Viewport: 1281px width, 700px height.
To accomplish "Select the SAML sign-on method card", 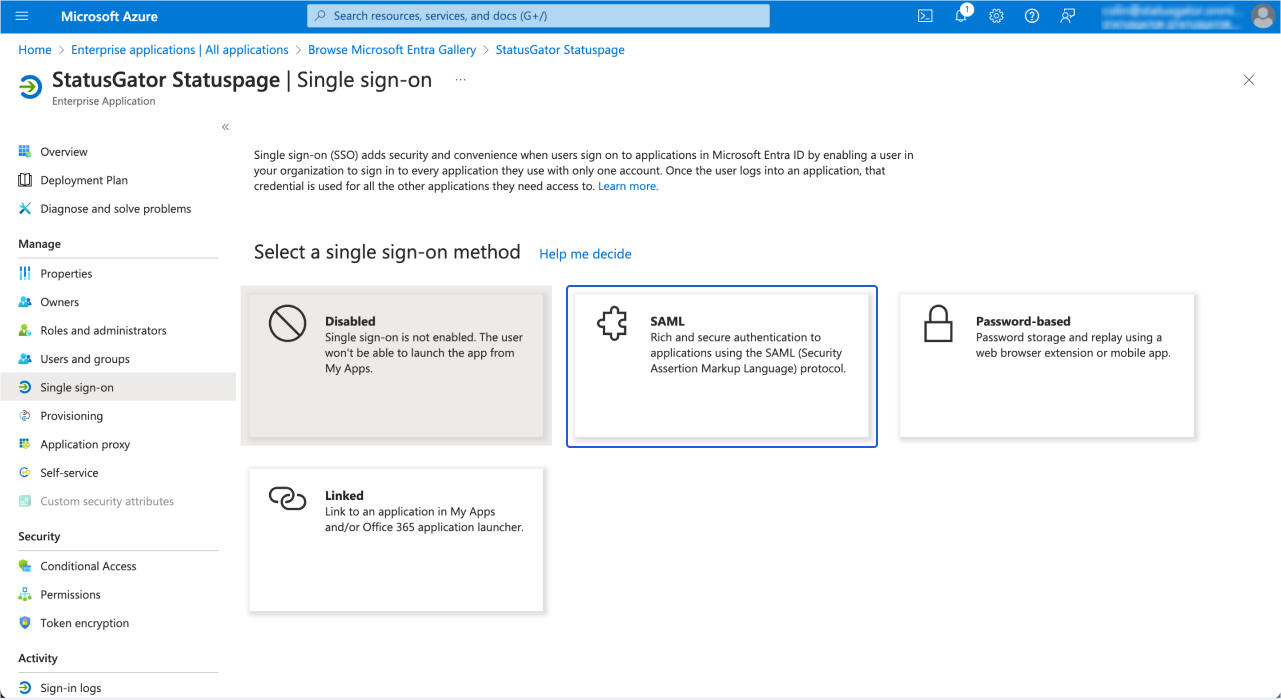I will (x=722, y=366).
